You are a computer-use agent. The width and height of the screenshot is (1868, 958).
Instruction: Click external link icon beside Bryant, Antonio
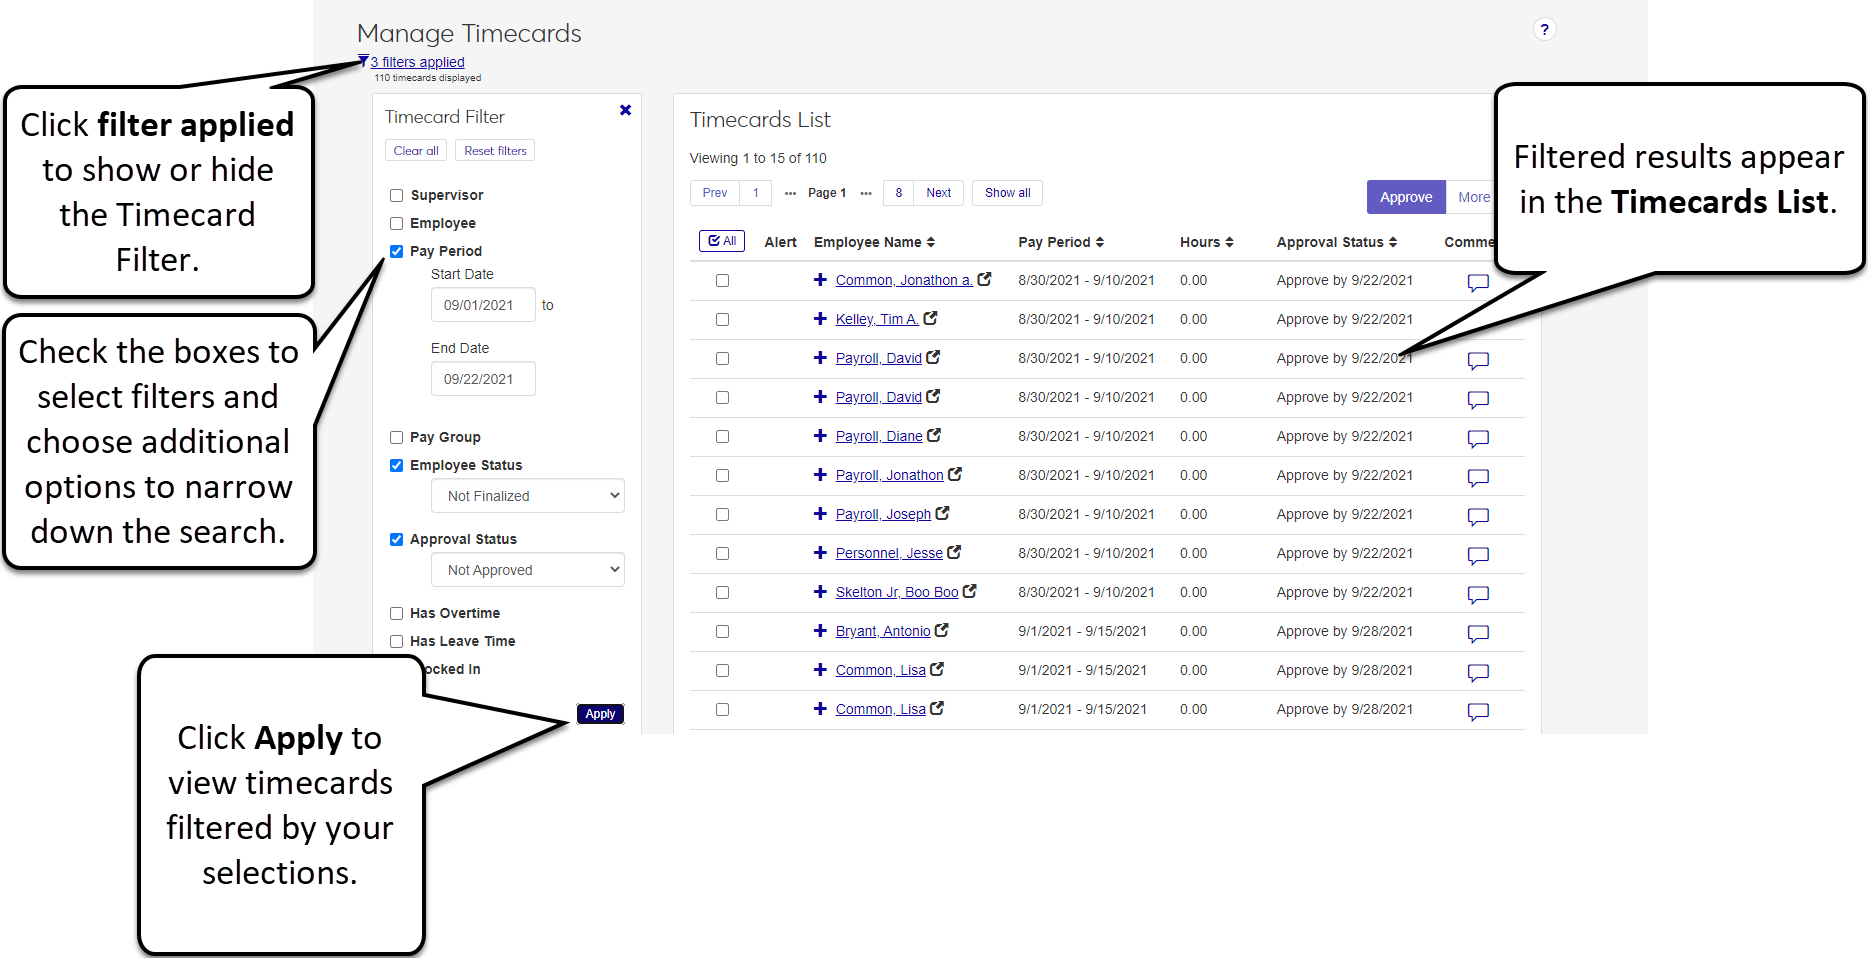click(x=941, y=631)
